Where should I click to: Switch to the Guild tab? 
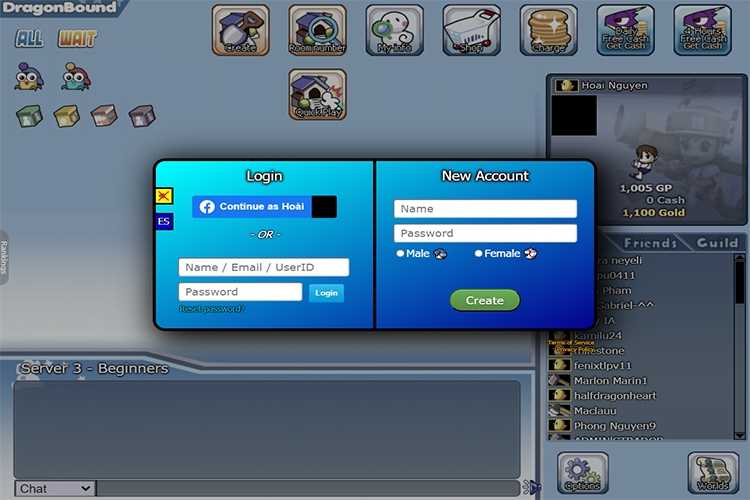(x=717, y=243)
